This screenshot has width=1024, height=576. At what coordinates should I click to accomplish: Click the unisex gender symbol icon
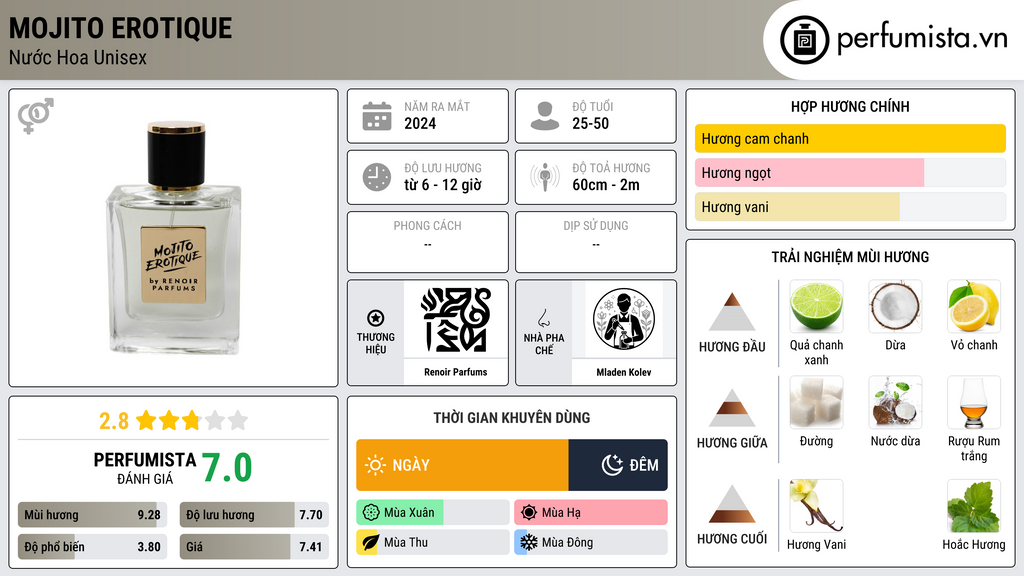36,116
